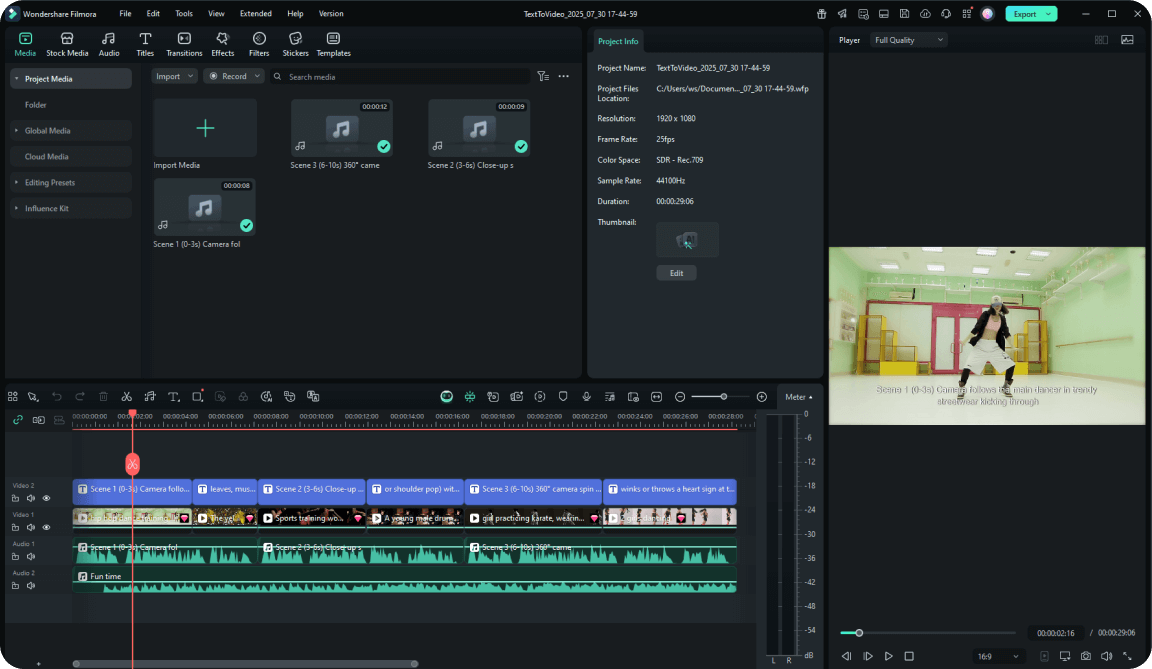Open the Templates tab

click(x=334, y=44)
